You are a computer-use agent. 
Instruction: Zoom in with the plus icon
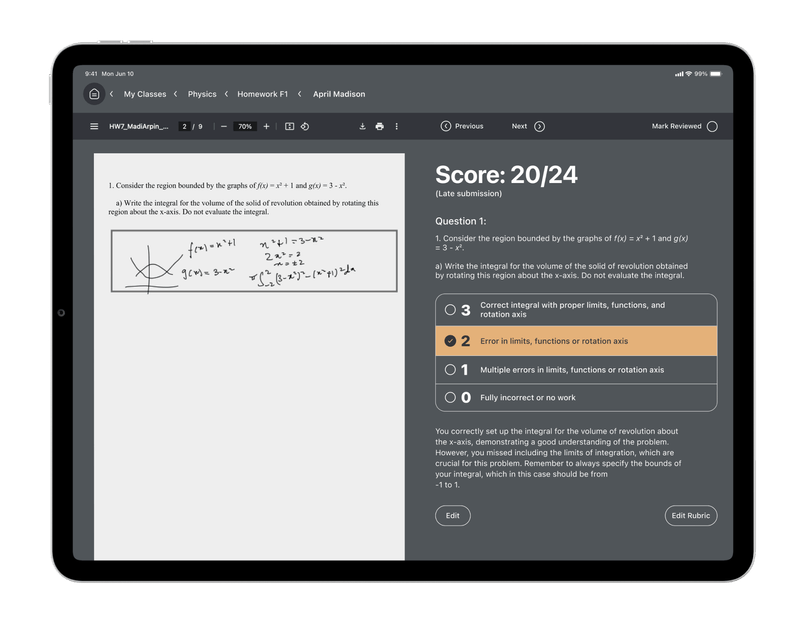click(x=266, y=127)
